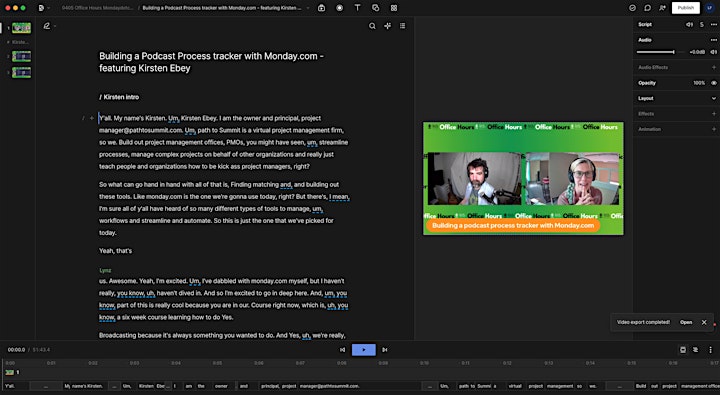Play the composition with blue play button
The width and height of the screenshot is (720, 395).
click(364, 350)
